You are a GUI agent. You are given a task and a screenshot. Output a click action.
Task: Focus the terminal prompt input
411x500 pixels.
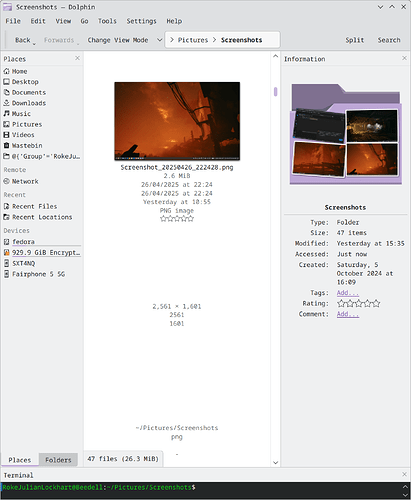point(201,490)
